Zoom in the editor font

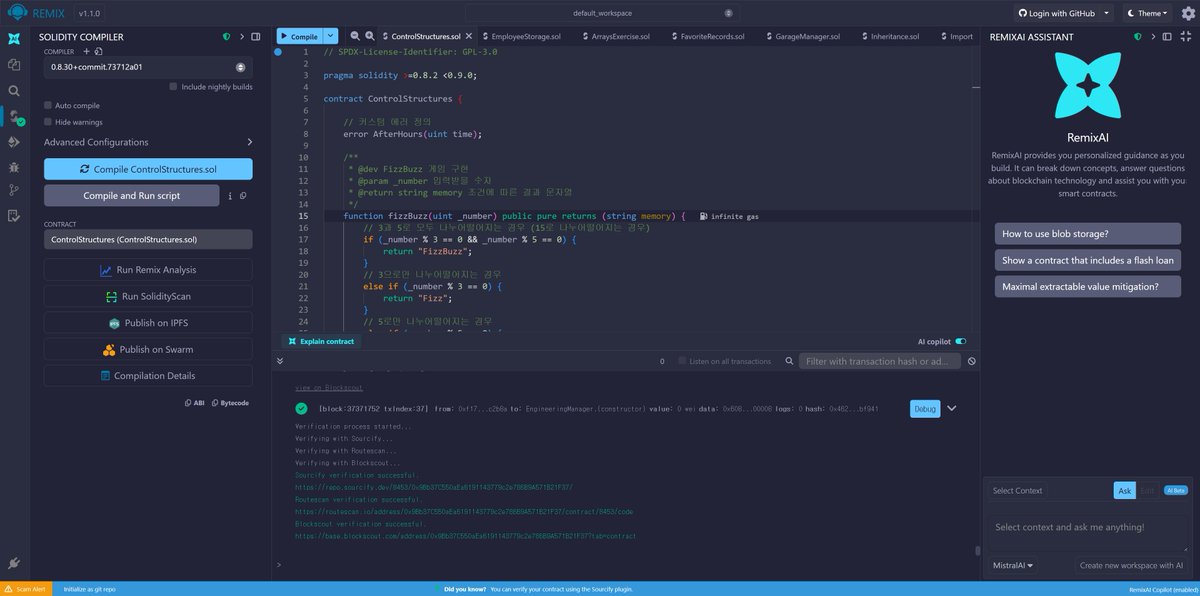[370, 36]
